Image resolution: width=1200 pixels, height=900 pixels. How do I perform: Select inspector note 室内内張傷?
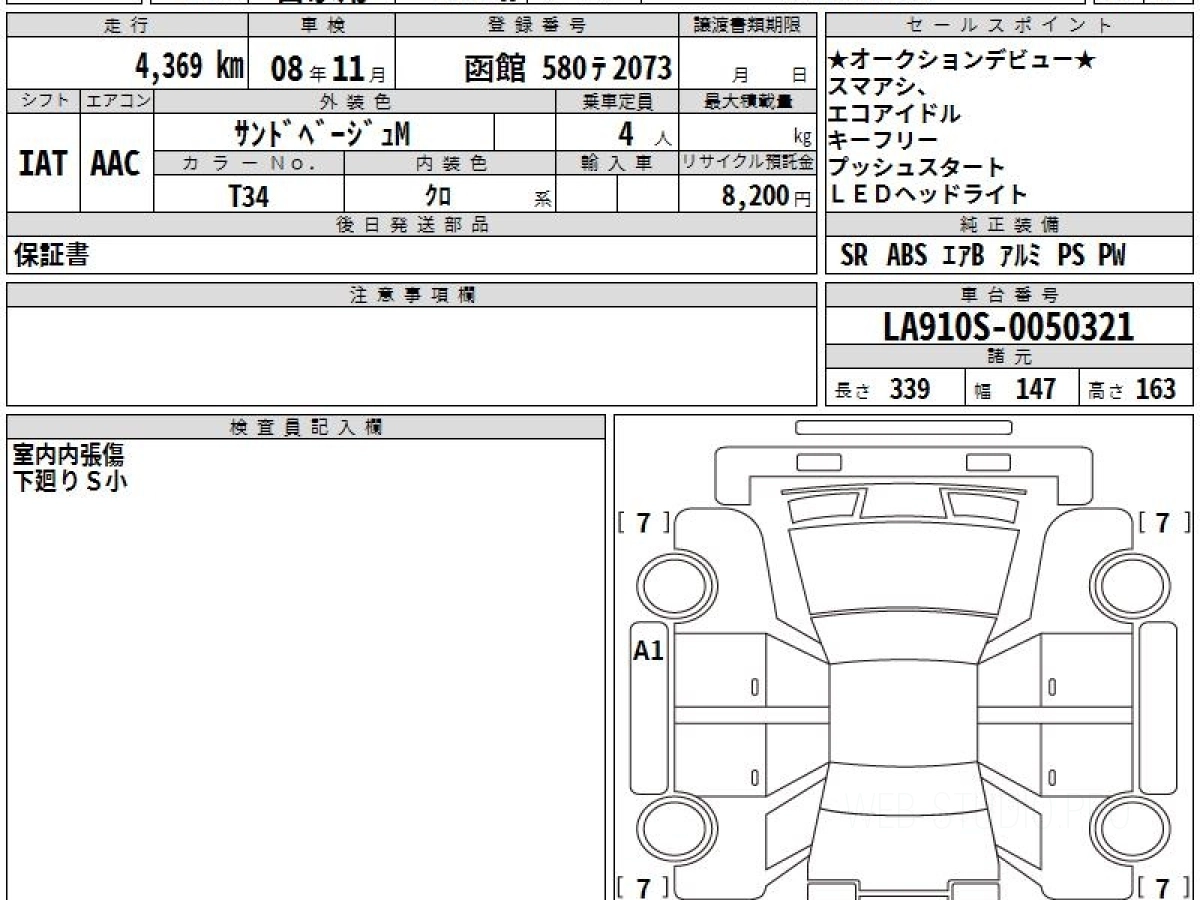(68, 456)
